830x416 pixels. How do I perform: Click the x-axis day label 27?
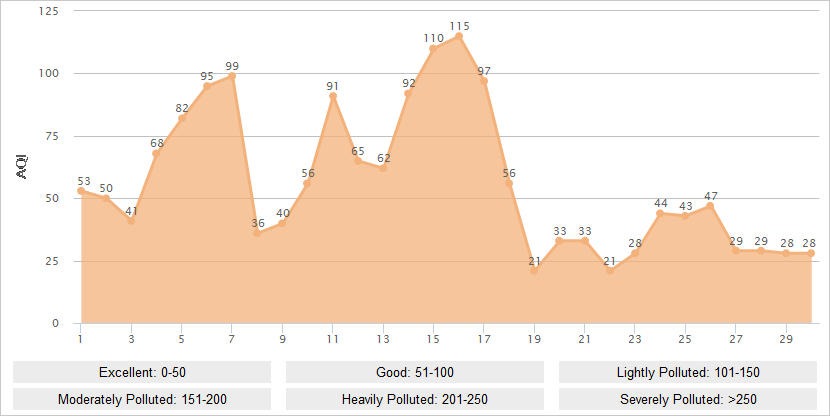pos(736,339)
